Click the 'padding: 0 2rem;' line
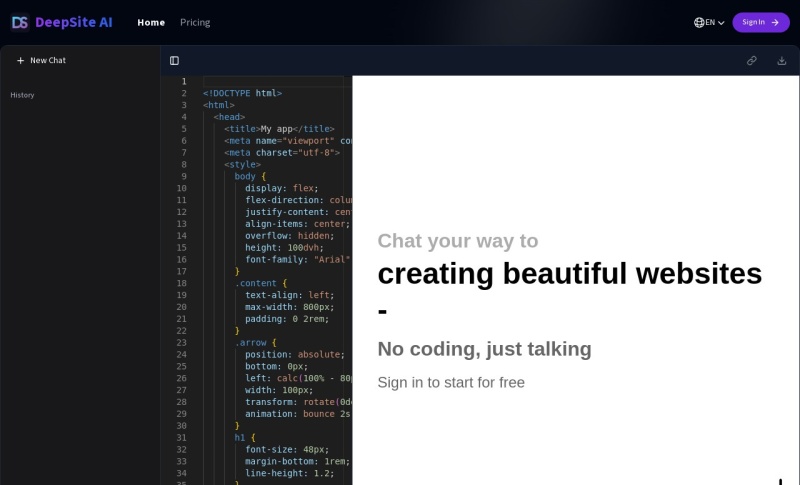This screenshot has height=485, width=800. click(x=287, y=319)
